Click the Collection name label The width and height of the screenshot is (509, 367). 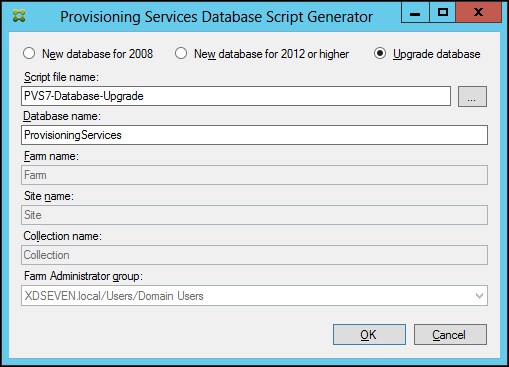click(x=63, y=236)
